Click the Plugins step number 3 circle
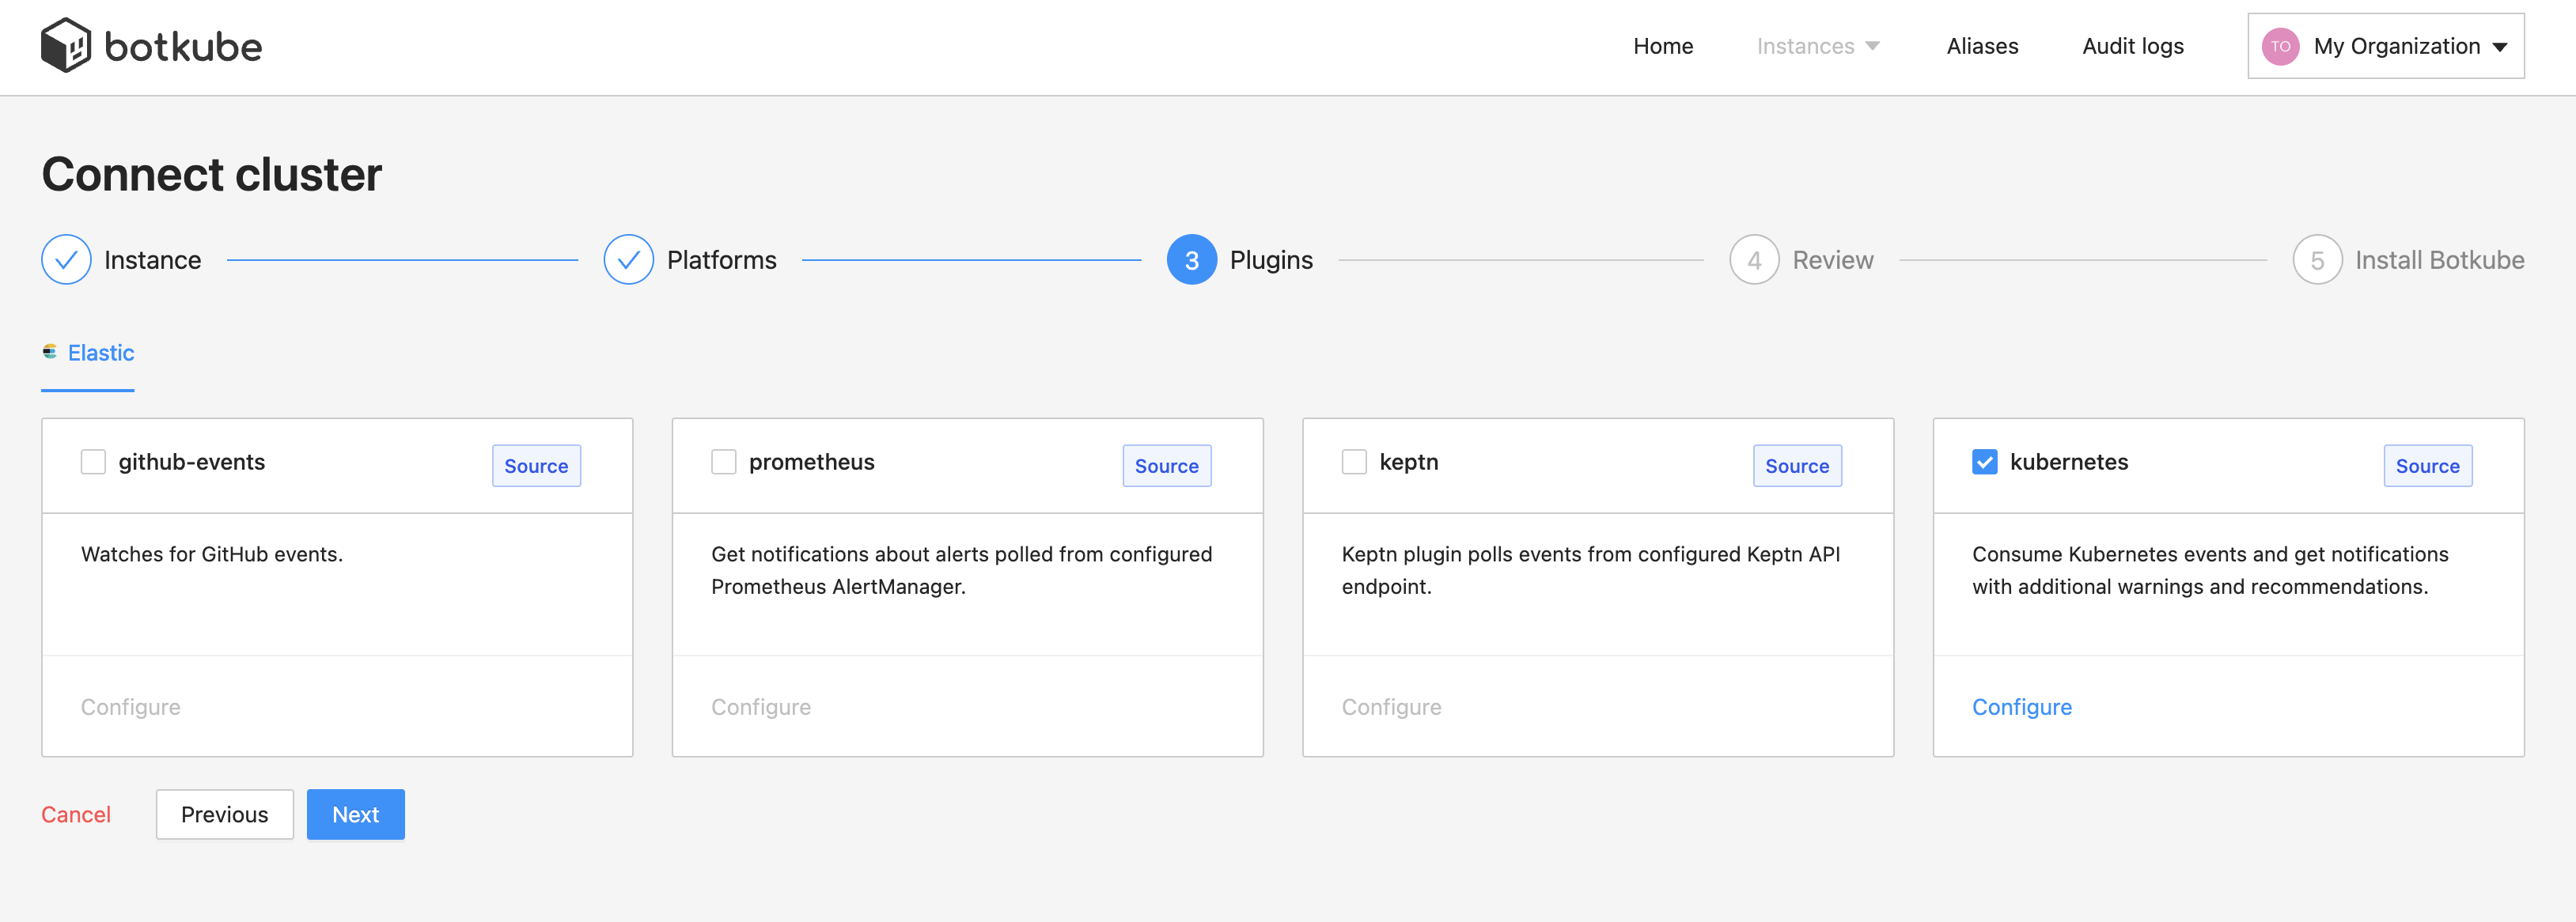The height and width of the screenshot is (922, 2576). [1192, 260]
